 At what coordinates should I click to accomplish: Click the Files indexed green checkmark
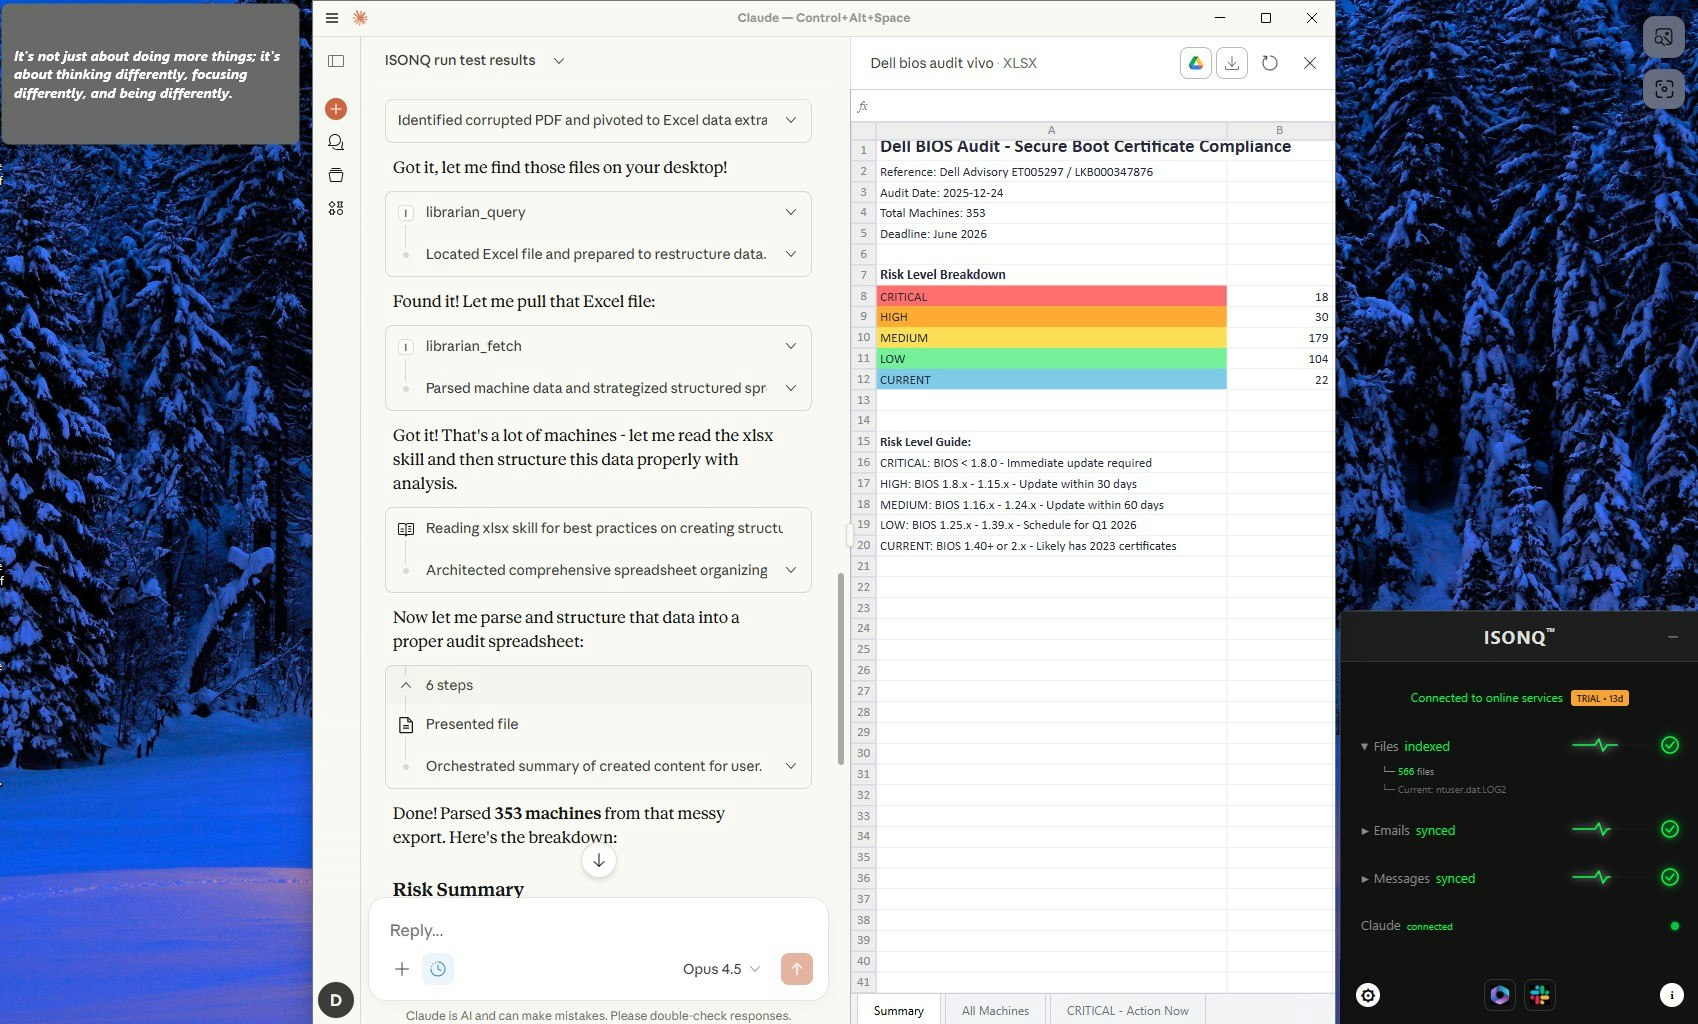[x=1670, y=745]
